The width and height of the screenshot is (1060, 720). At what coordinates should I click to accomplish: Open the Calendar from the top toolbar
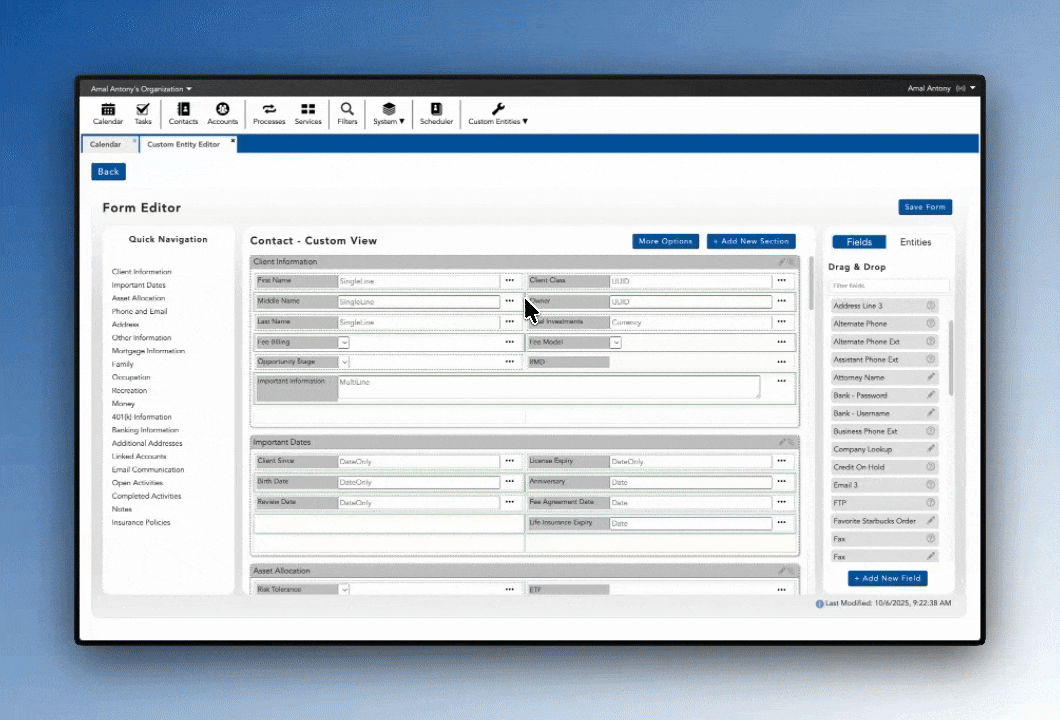click(x=108, y=112)
